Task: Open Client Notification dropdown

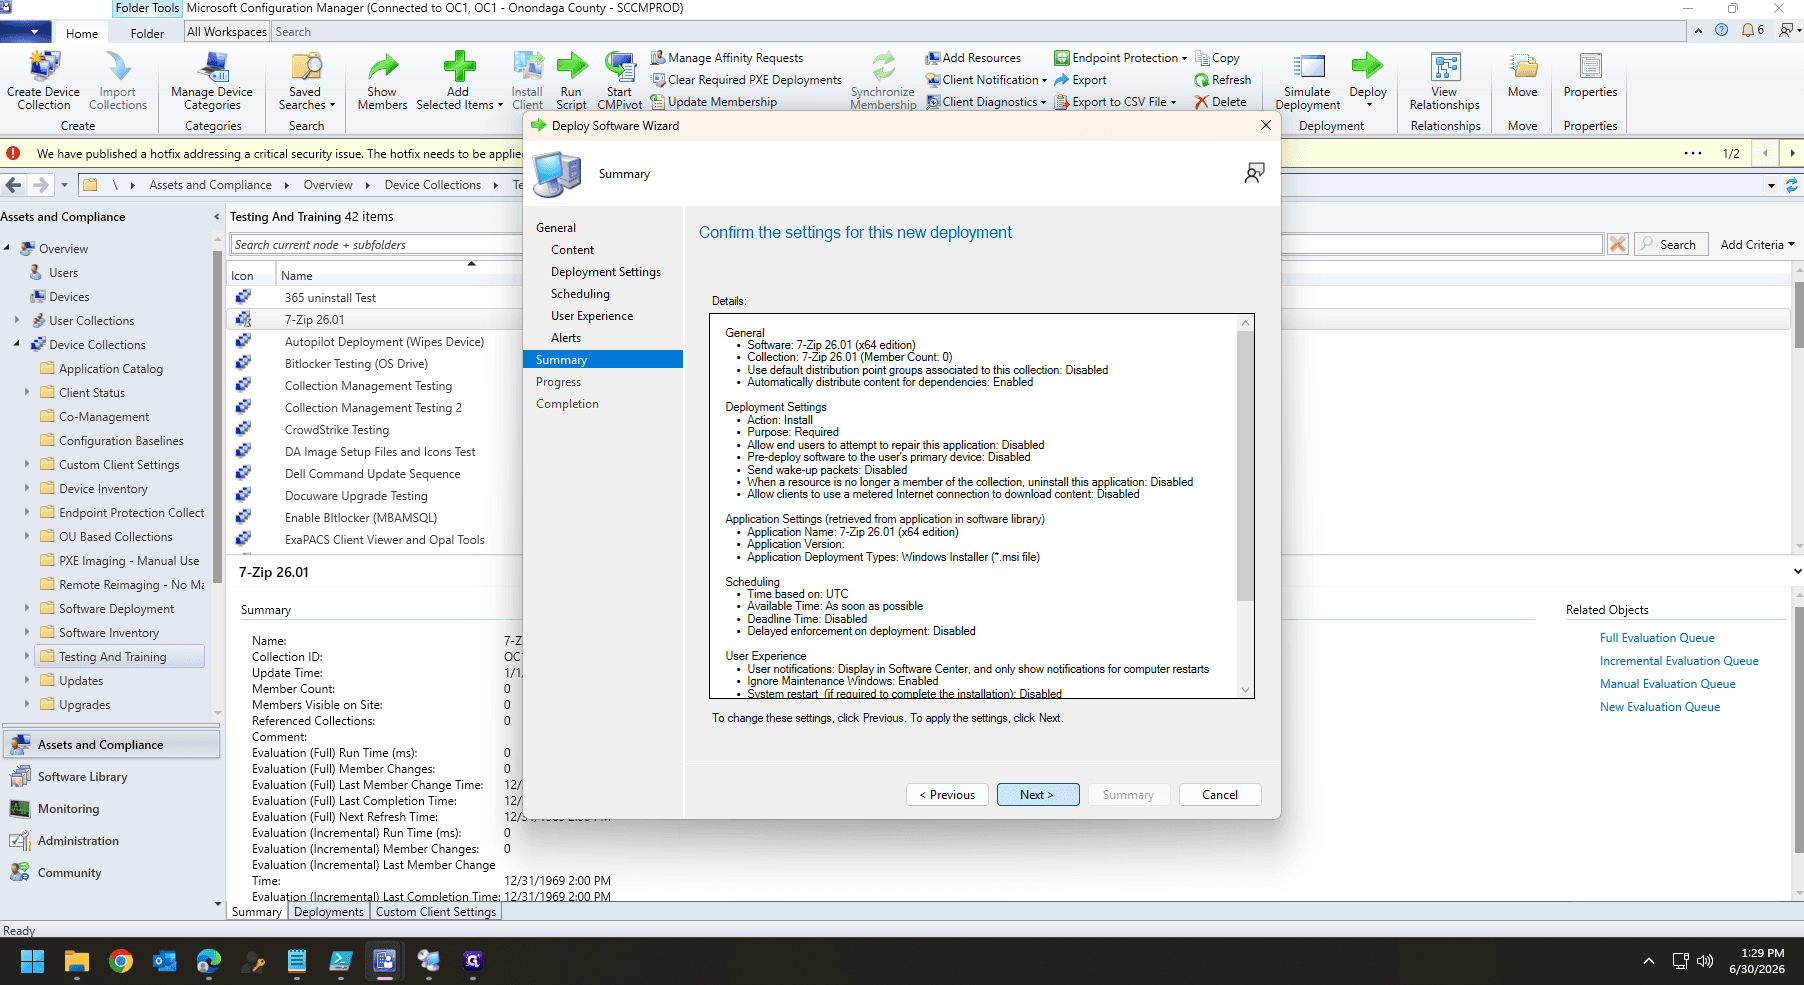Action: pos(986,80)
